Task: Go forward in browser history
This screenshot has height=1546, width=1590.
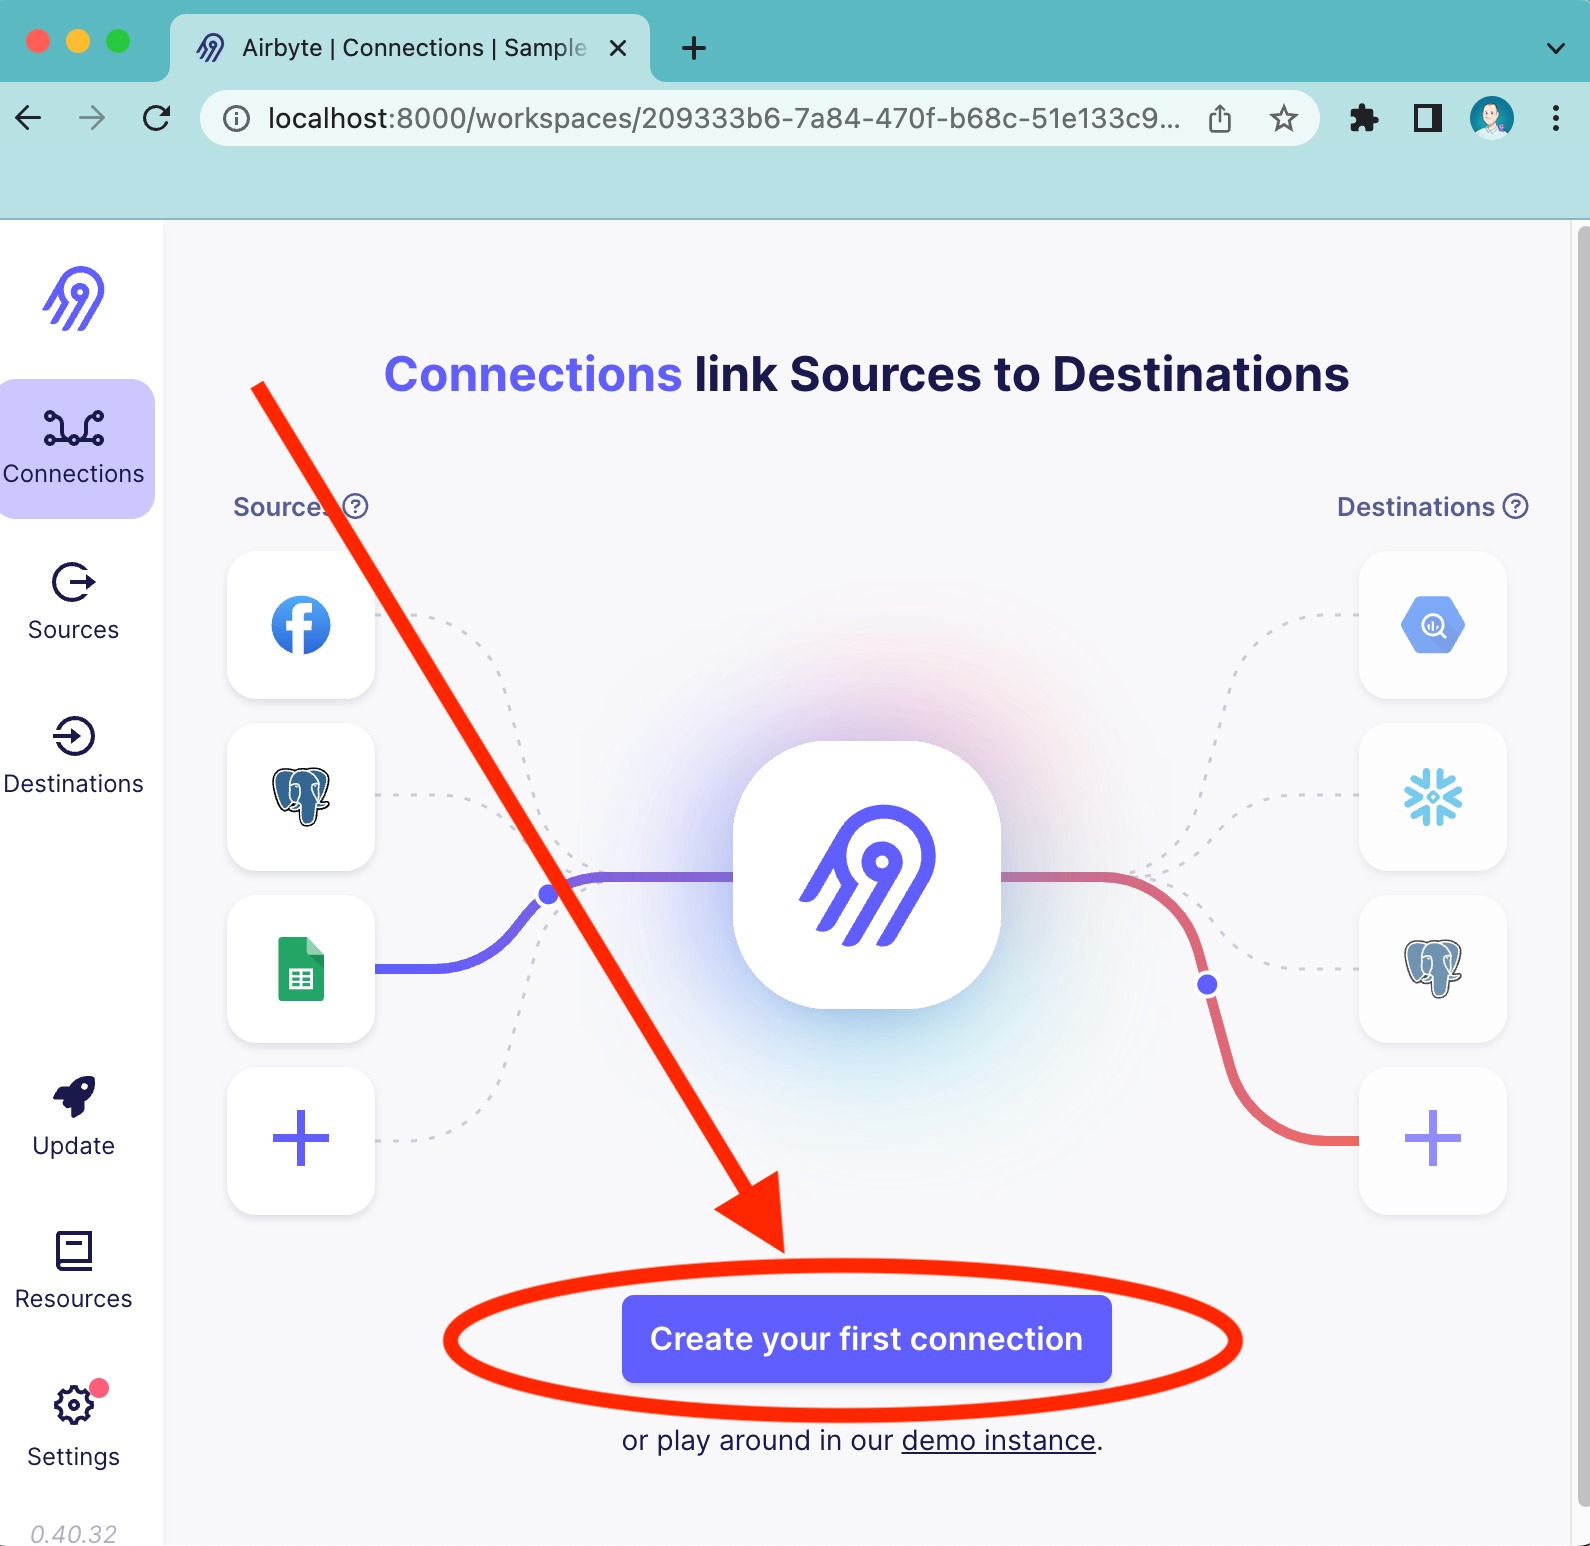Action: (92, 118)
